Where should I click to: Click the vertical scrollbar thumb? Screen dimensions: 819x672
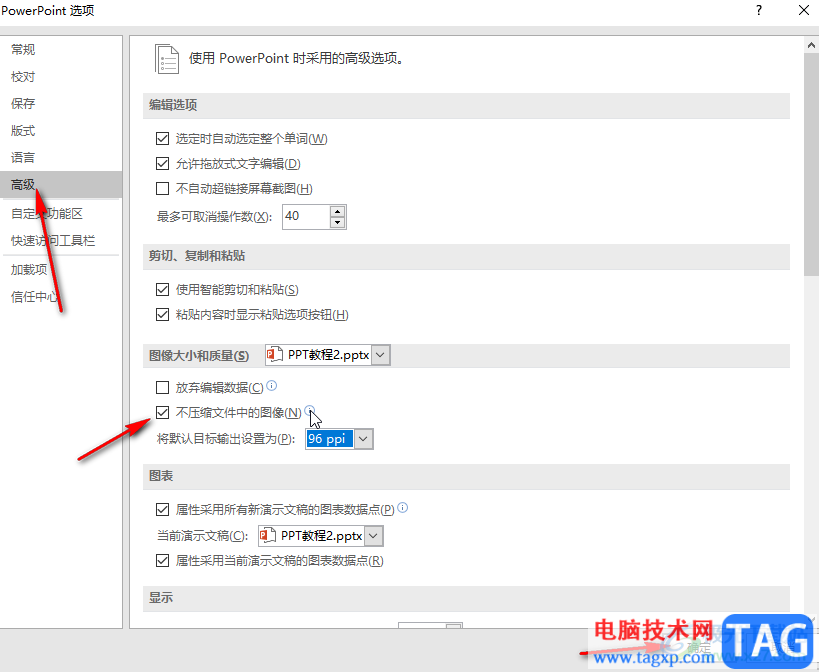811,163
